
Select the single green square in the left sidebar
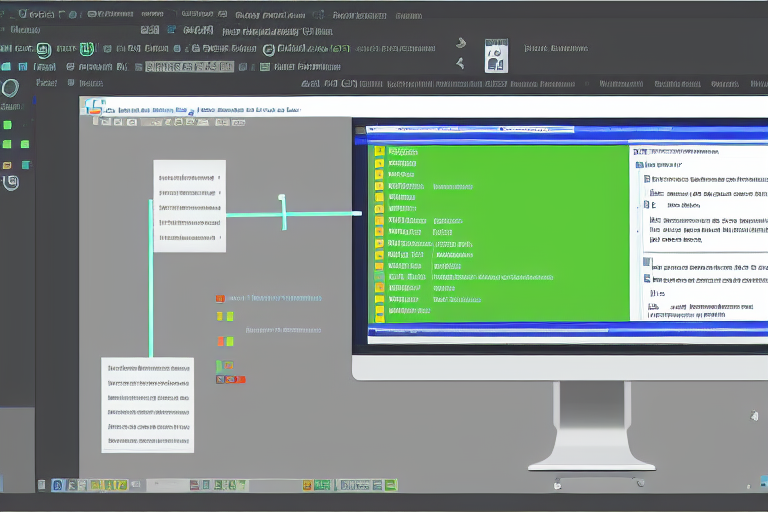(8, 125)
